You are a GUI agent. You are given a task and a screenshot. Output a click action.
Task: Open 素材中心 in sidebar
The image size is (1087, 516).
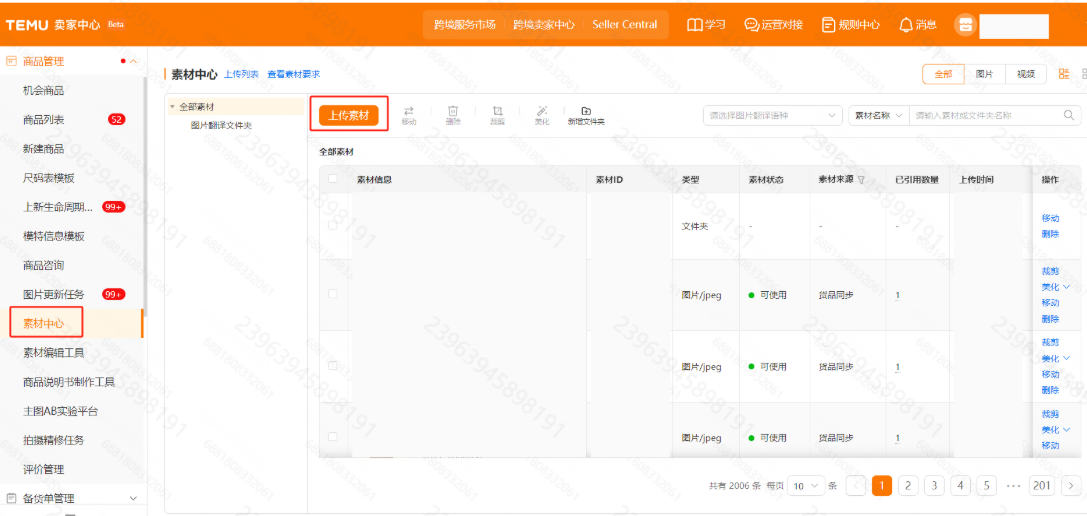pyautogui.click(x=43, y=323)
